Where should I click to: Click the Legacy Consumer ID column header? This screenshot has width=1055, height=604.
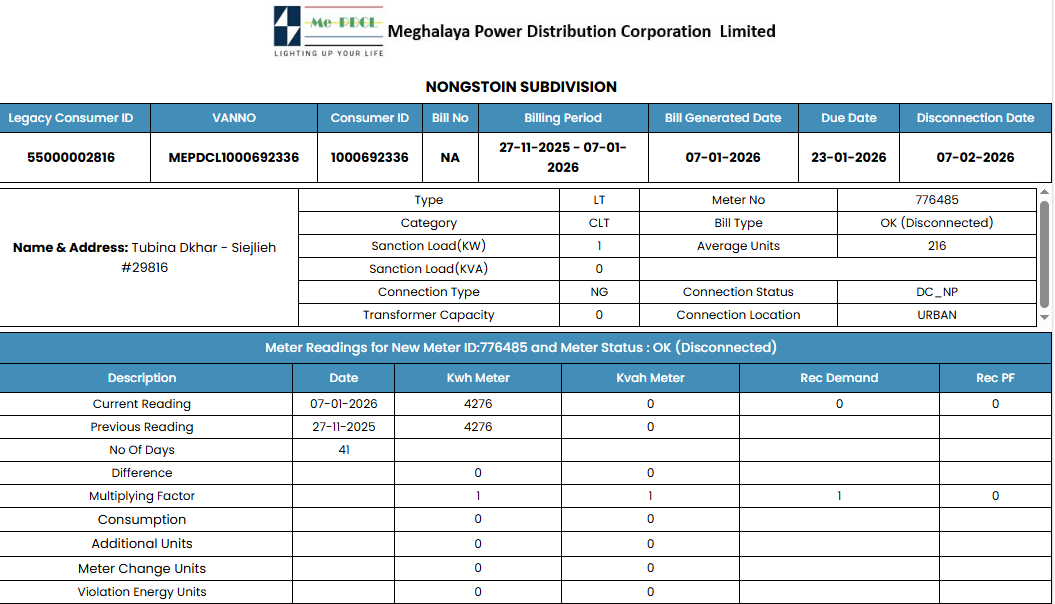click(75, 118)
